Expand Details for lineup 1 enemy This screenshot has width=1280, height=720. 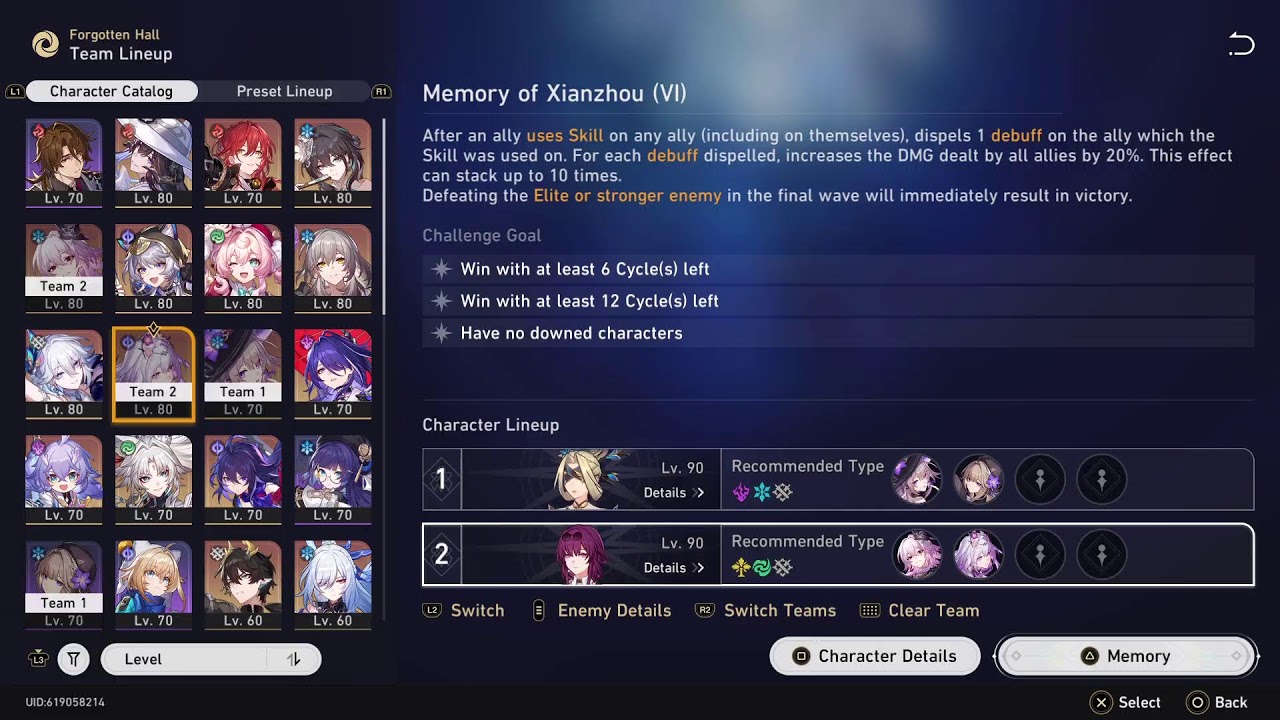click(x=673, y=493)
